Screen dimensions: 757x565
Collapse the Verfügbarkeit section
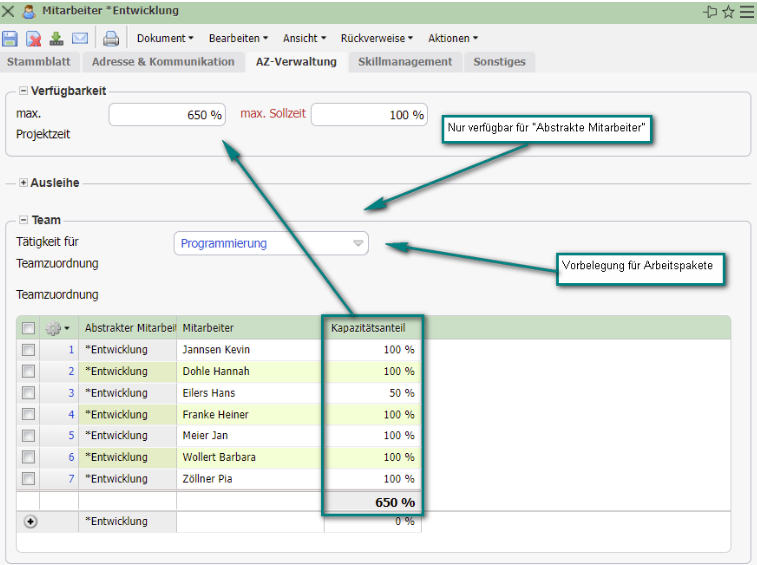[24, 91]
